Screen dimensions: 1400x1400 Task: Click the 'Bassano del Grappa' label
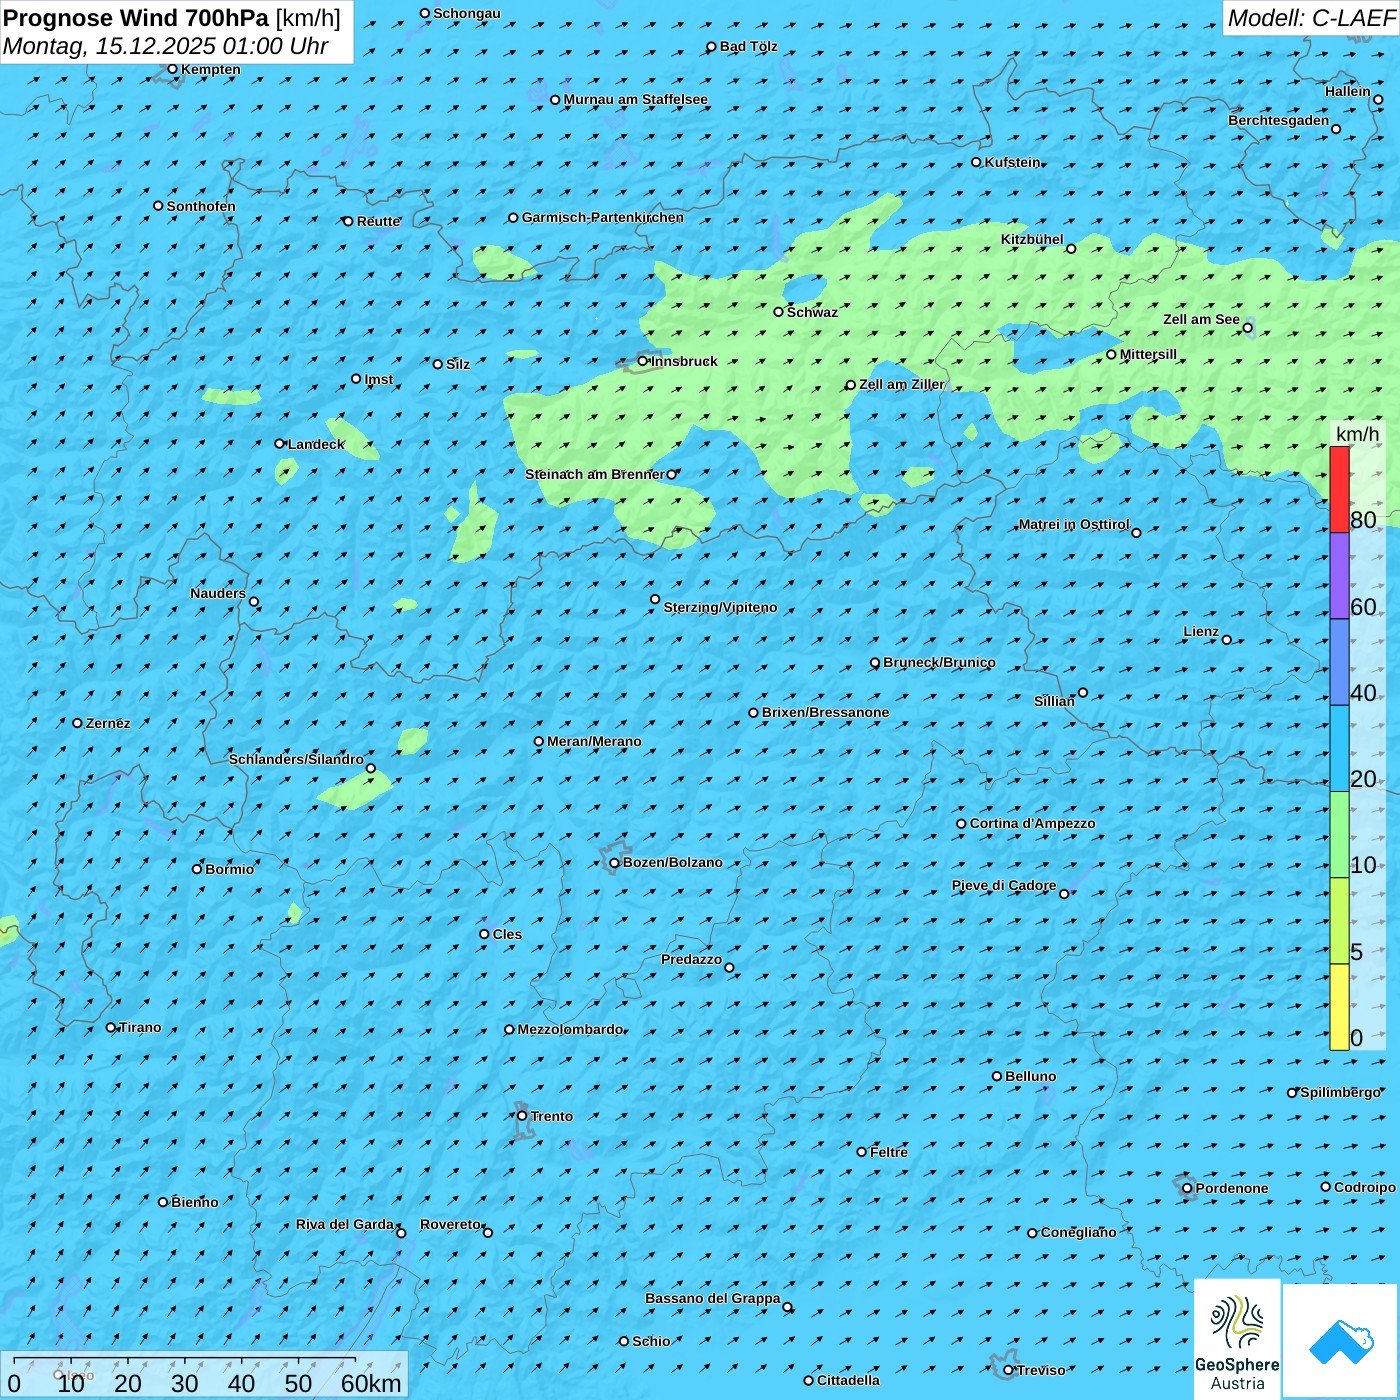click(713, 1299)
